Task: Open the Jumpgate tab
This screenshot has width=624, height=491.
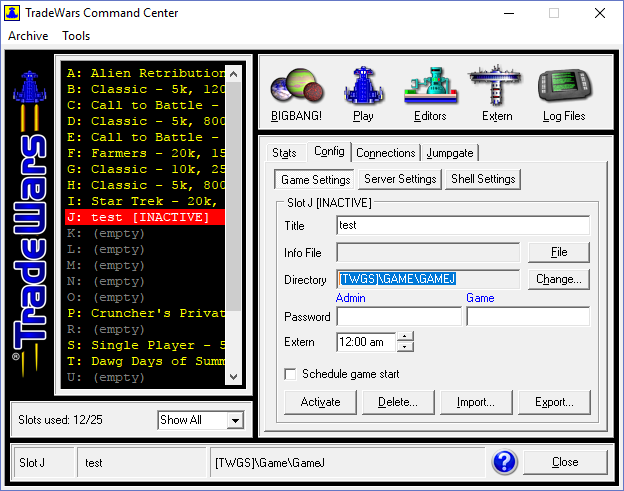Action: 450,153
